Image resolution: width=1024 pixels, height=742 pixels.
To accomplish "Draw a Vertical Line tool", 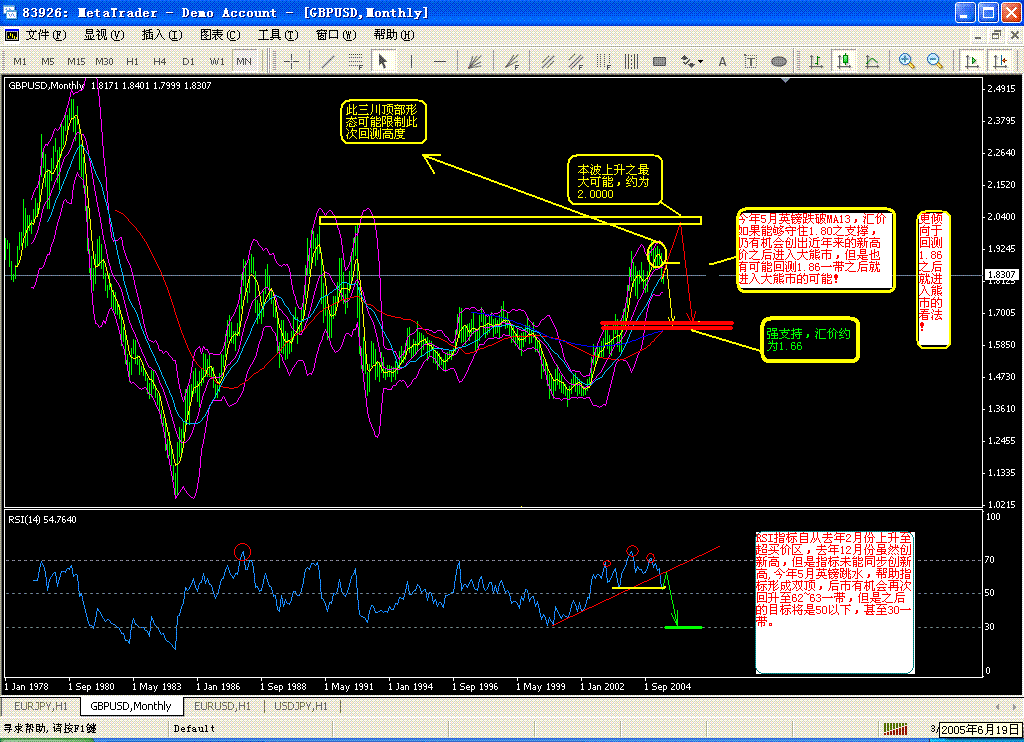I will 411,61.
